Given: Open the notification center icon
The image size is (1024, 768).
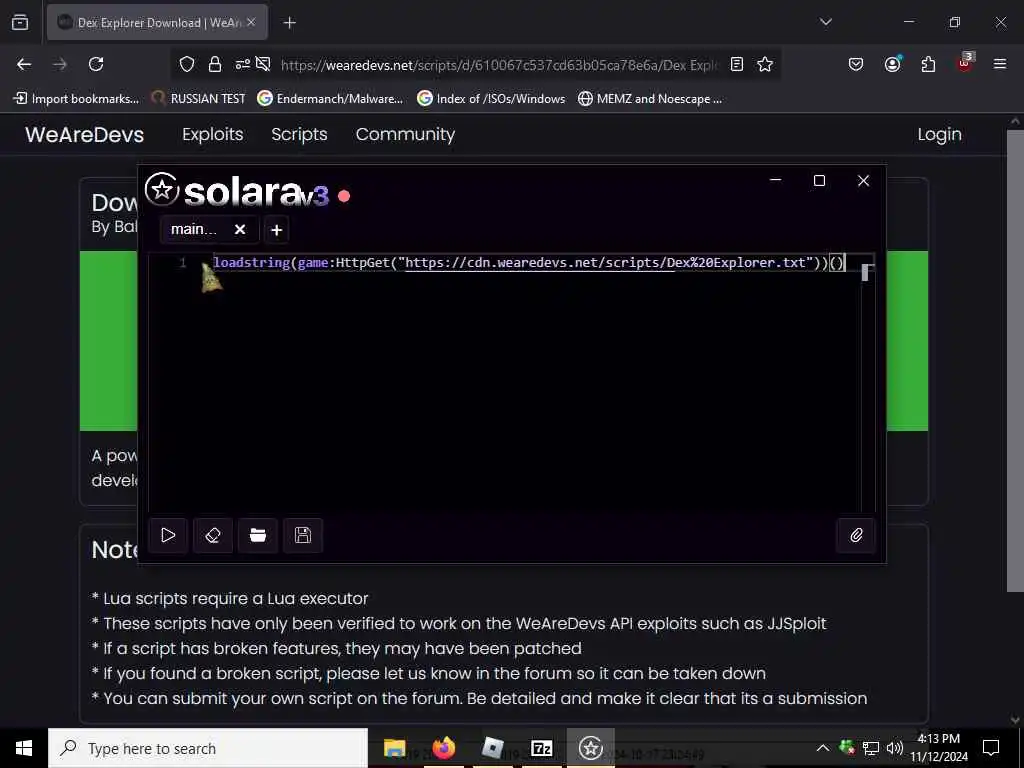Looking at the screenshot, I should 991,748.
